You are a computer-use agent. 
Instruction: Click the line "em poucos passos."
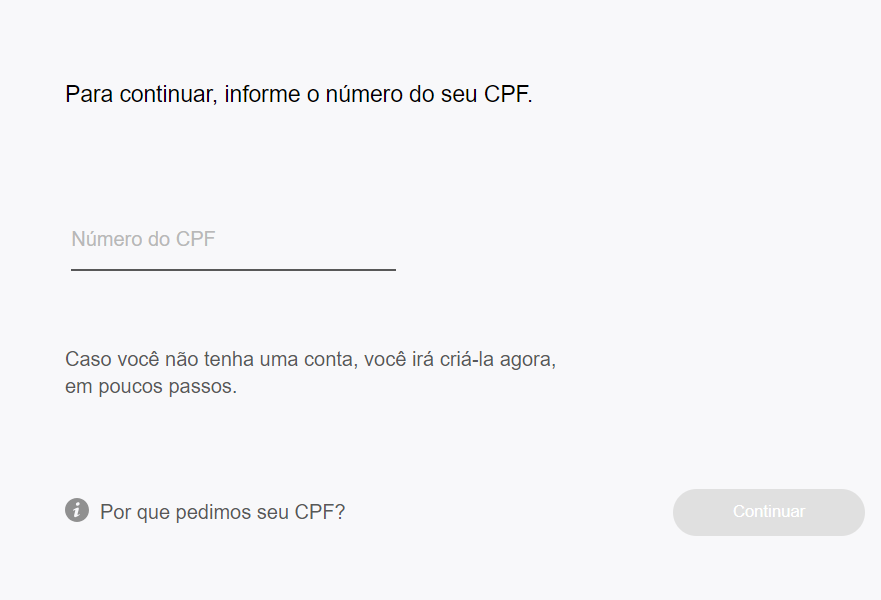point(151,387)
